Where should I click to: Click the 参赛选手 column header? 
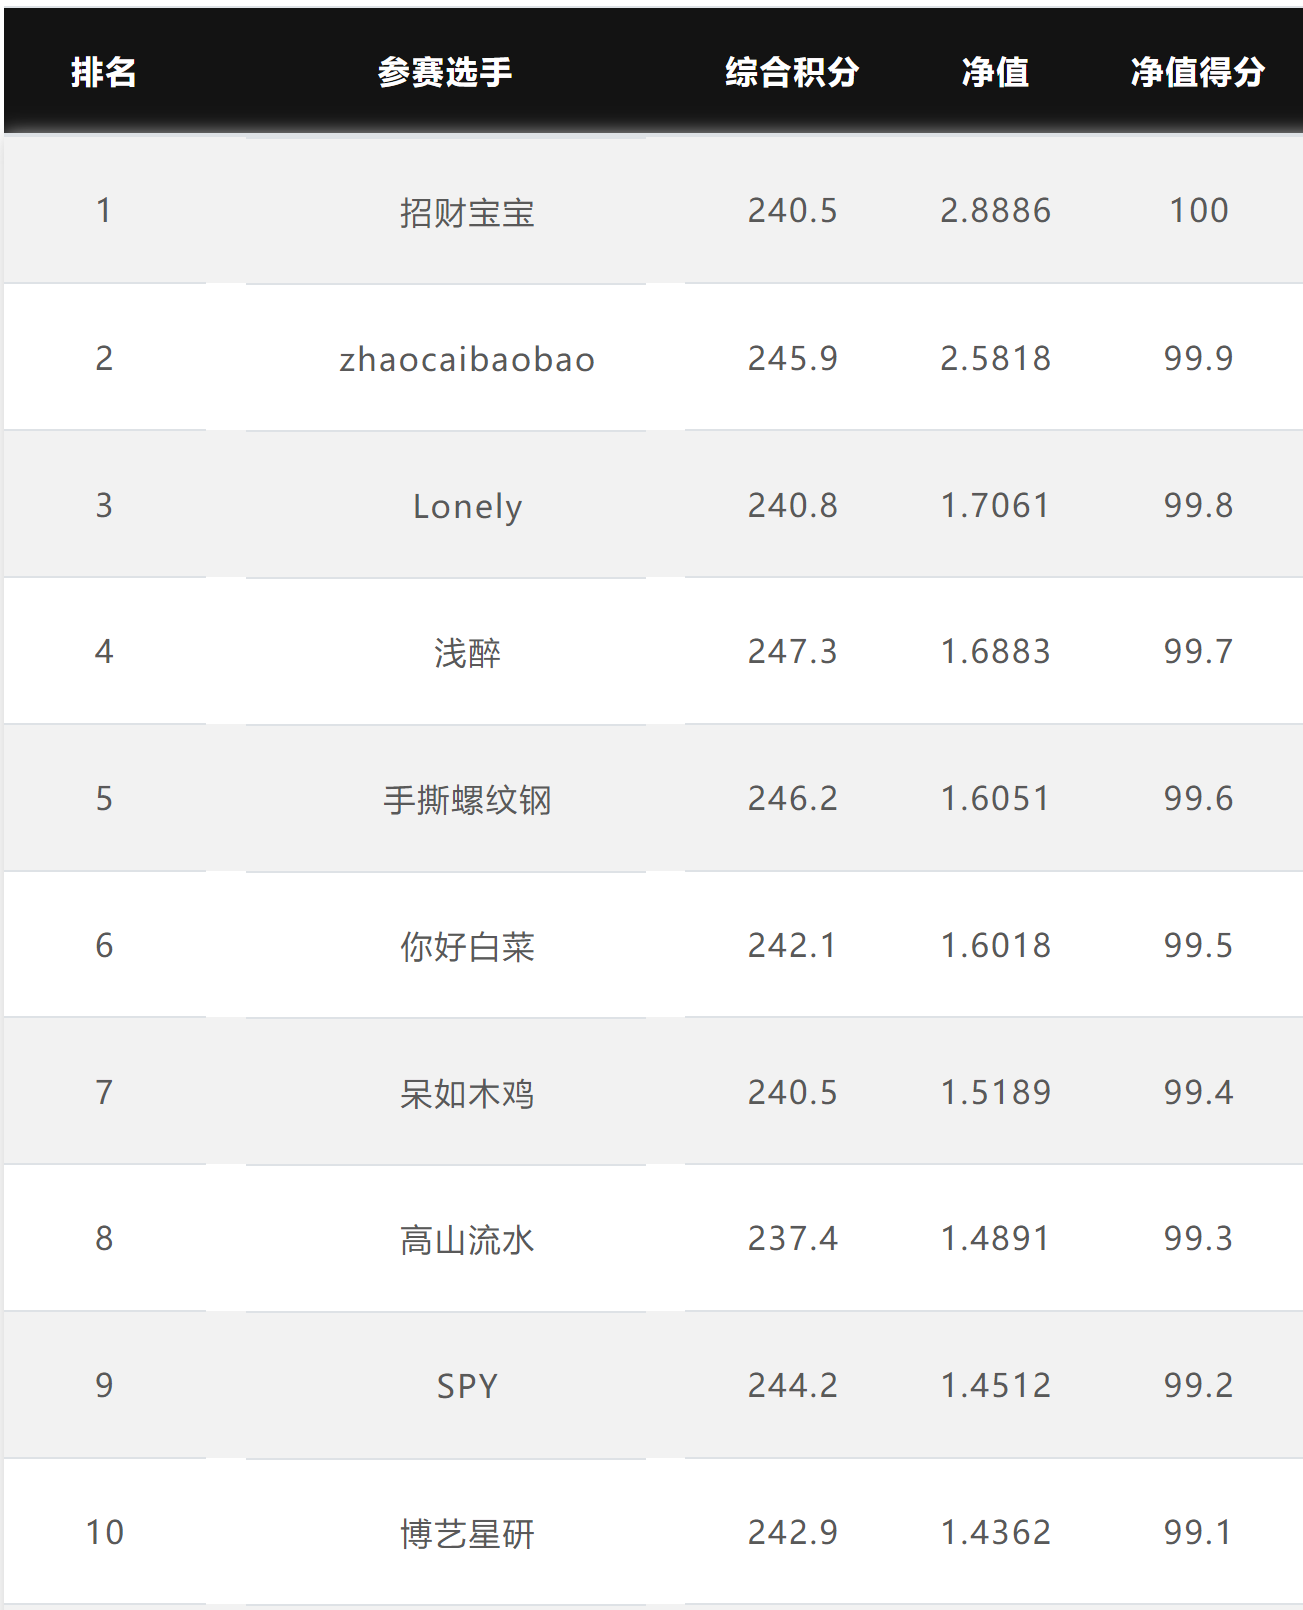(445, 72)
